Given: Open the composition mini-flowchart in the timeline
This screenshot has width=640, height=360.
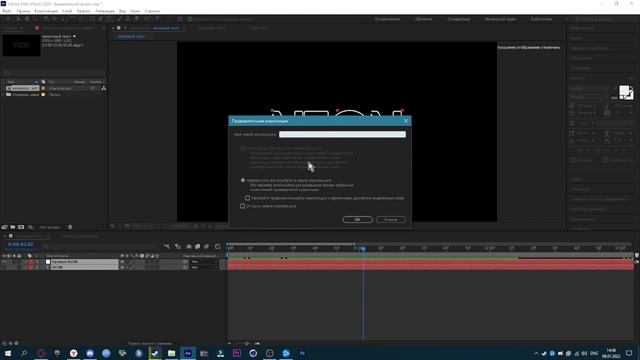Looking at the screenshot, I should (167, 247).
